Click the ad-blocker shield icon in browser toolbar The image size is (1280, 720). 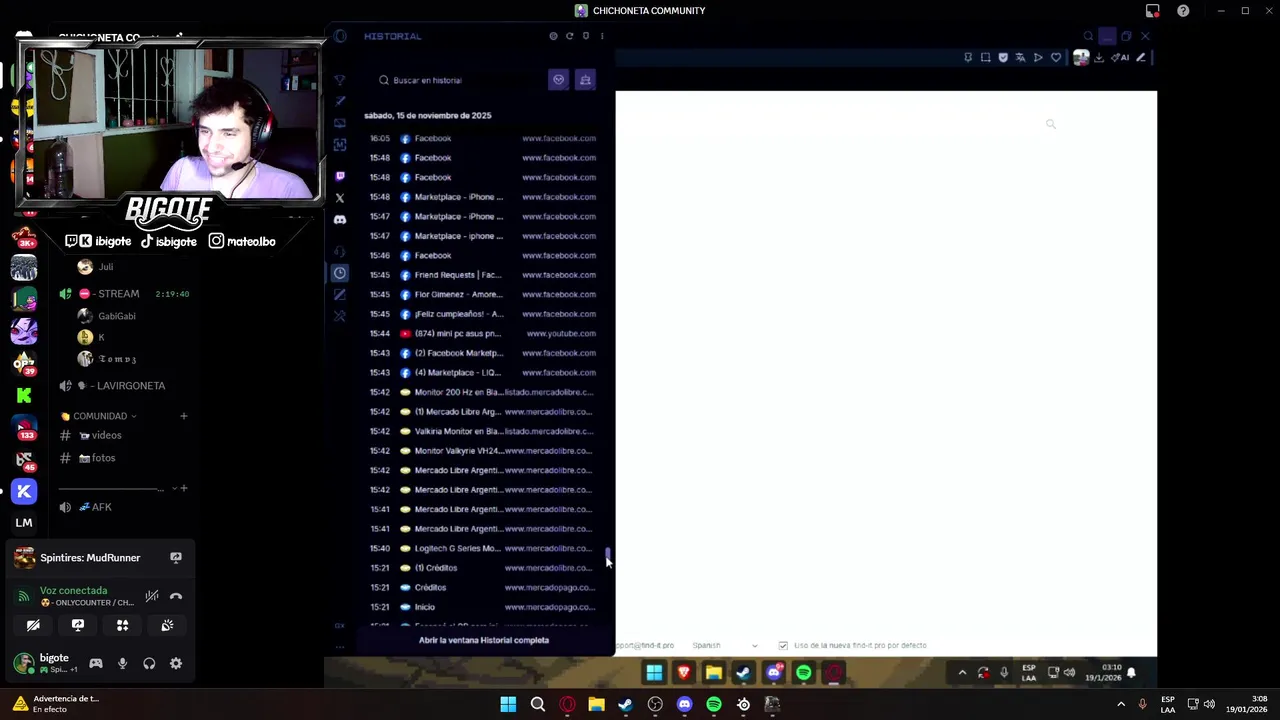click(x=1003, y=58)
